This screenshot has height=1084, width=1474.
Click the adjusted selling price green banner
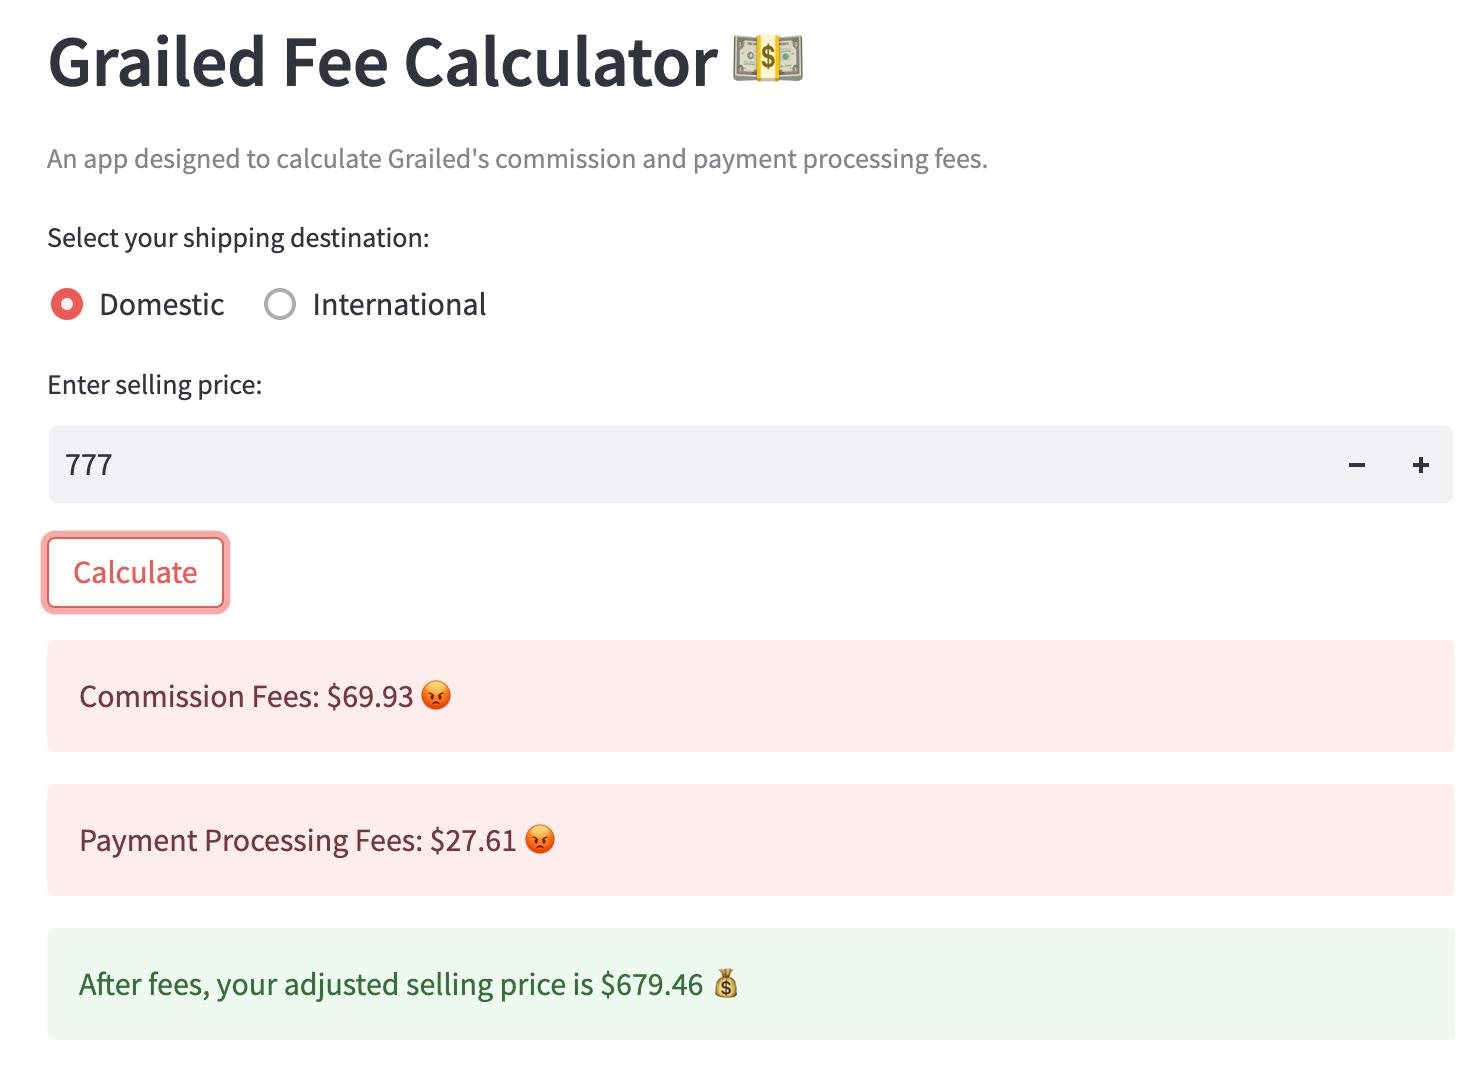750,984
